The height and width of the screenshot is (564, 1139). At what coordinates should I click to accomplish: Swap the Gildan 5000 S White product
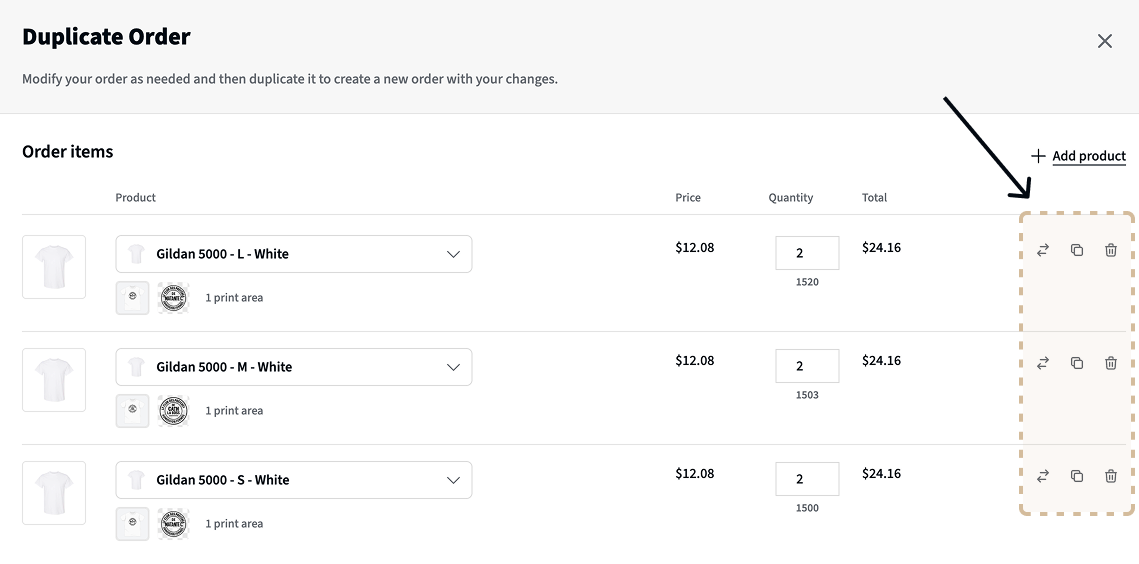click(x=1043, y=476)
